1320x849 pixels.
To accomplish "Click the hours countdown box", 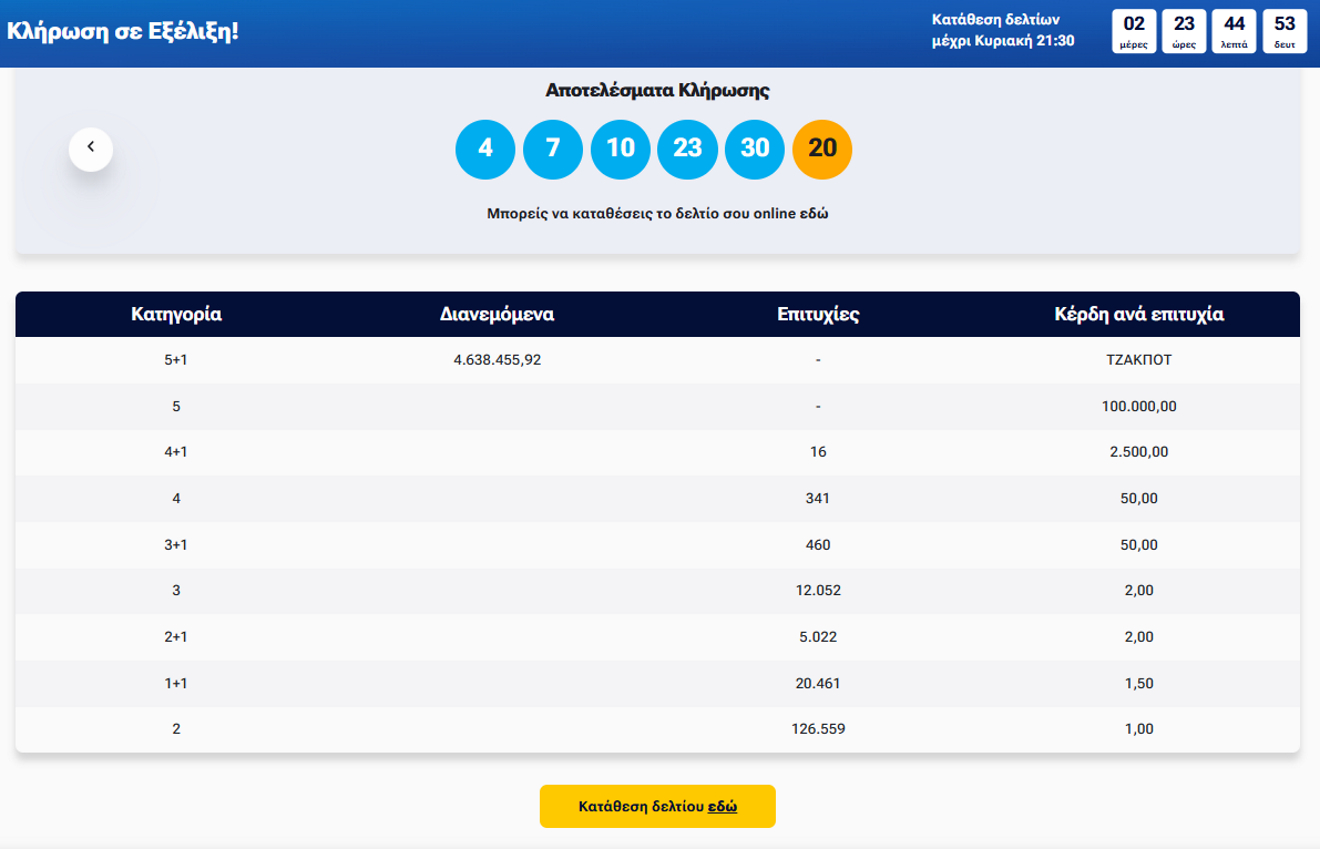I will [x=1184, y=31].
